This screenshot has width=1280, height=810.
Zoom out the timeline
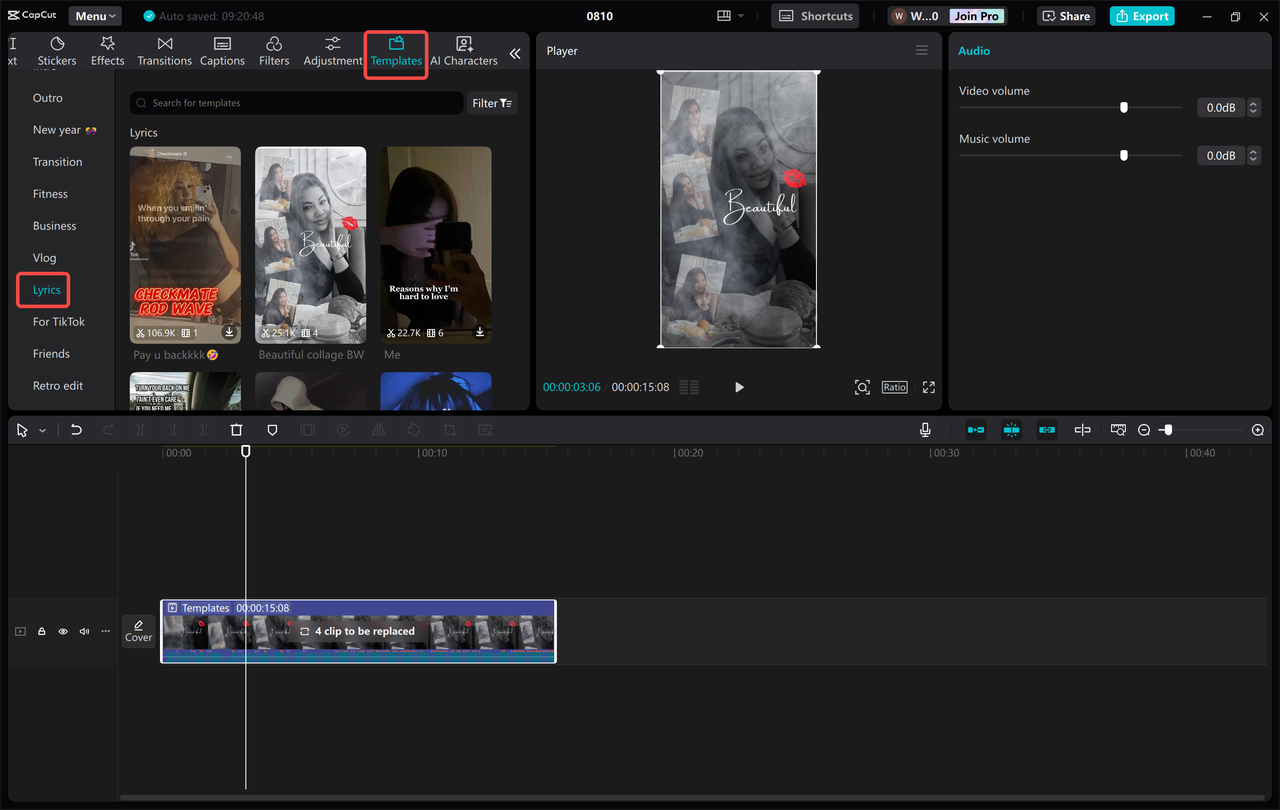[1144, 430]
